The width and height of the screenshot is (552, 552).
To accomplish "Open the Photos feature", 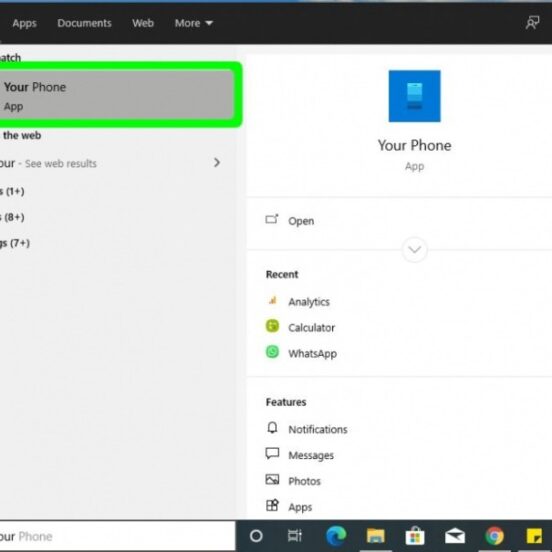I will (304, 481).
